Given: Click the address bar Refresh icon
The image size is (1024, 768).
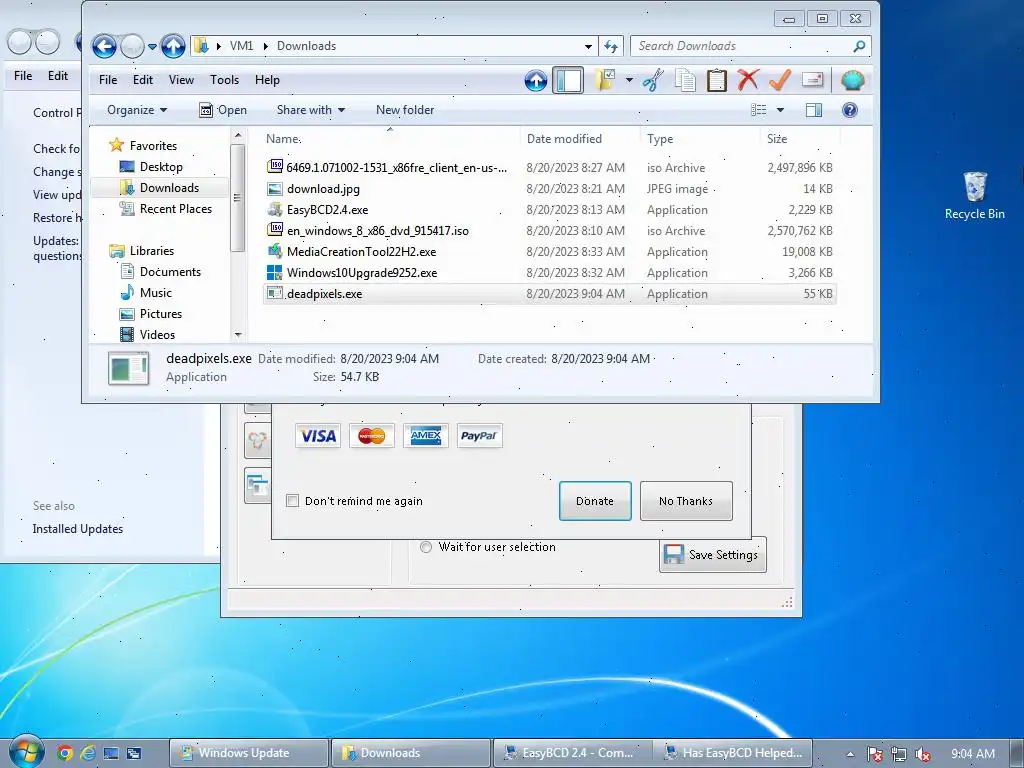Looking at the screenshot, I should (x=611, y=46).
